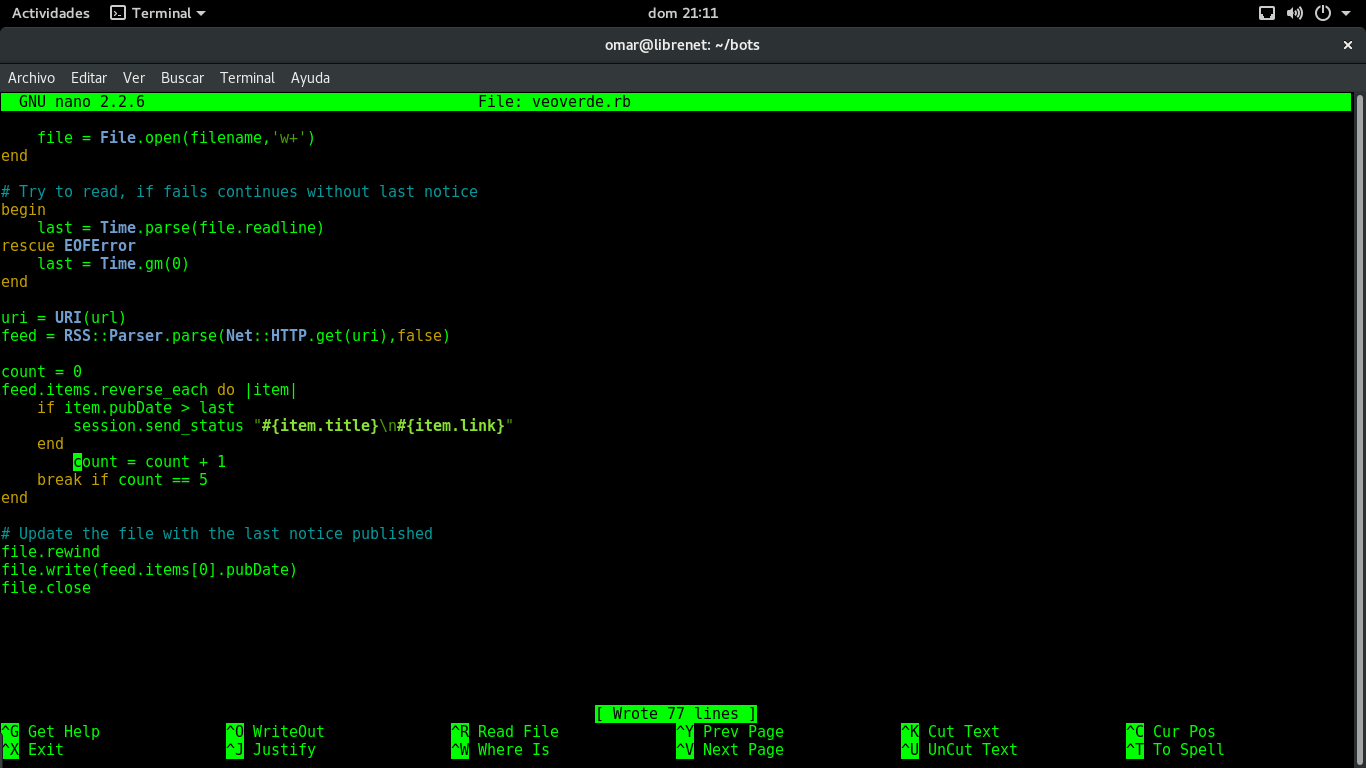
Task: Click the ^T To Spell shortcut
Action: [1176, 750]
